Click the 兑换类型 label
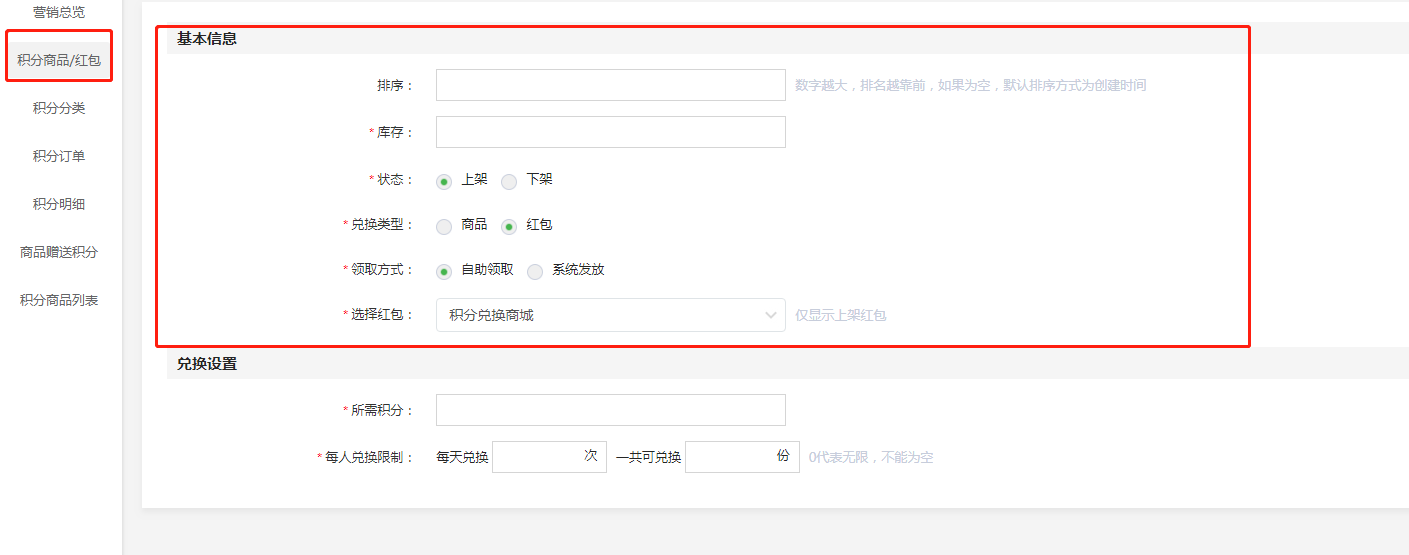Viewport: 1409px width, 555px height. tap(378, 225)
